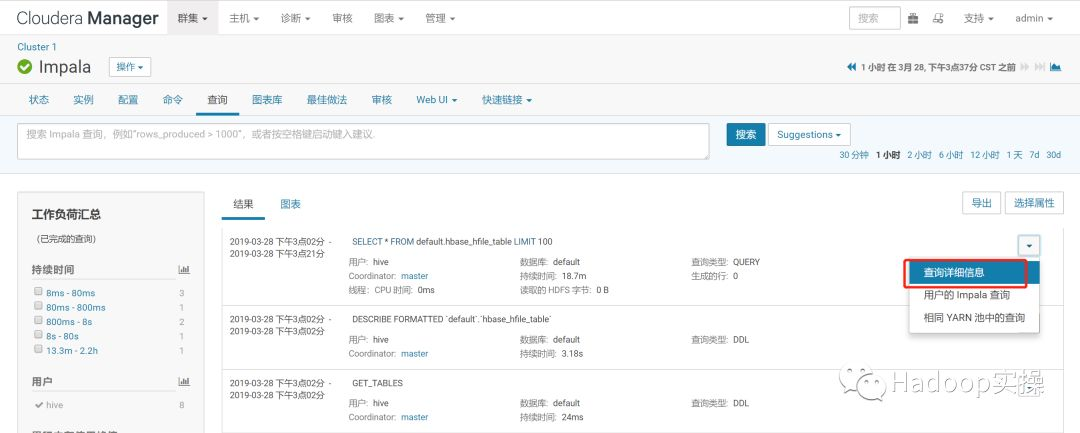Viewport: 1080px width, 433px height.
Task: Open the running commands icon in header
Action: click(x=938, y=19)
